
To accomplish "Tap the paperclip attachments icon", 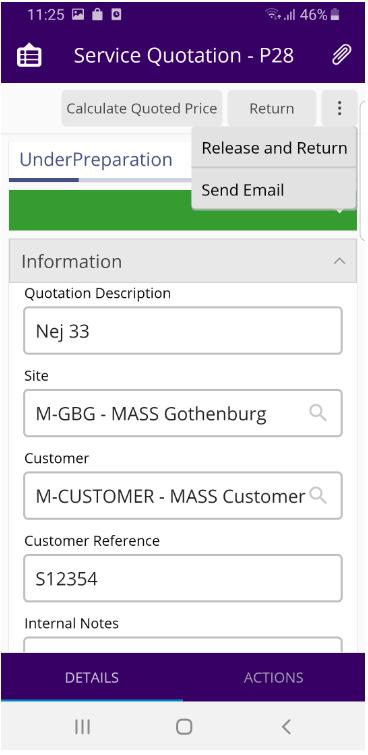I will coord(342,56).
